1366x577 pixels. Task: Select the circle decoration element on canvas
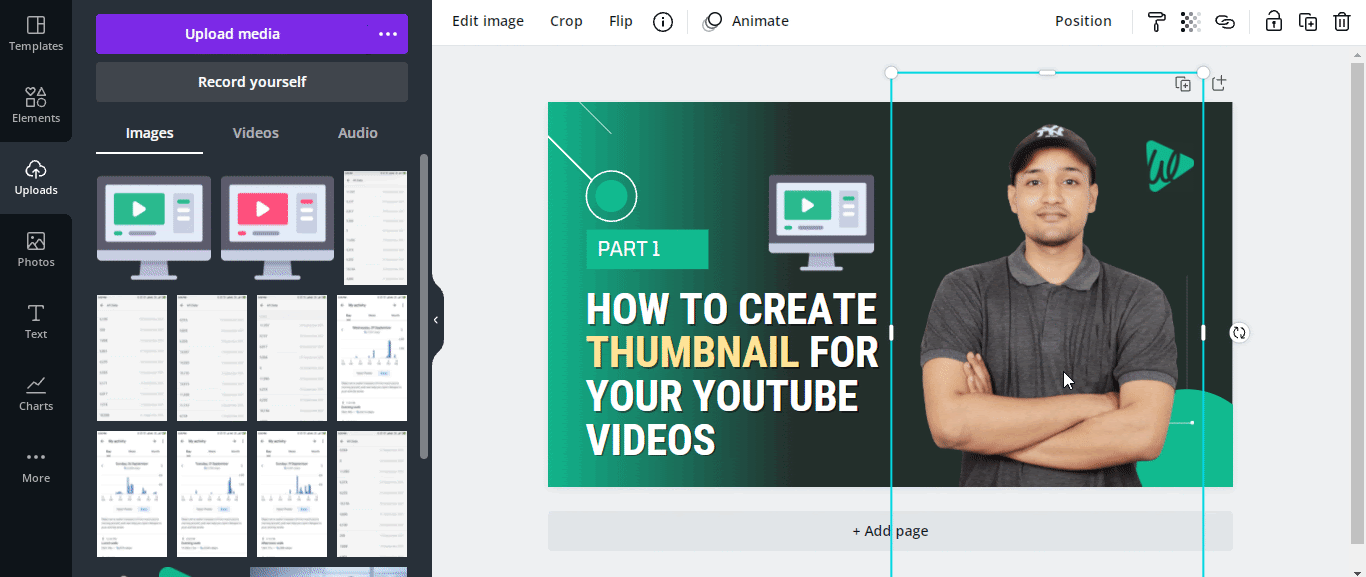click(611, 196)
